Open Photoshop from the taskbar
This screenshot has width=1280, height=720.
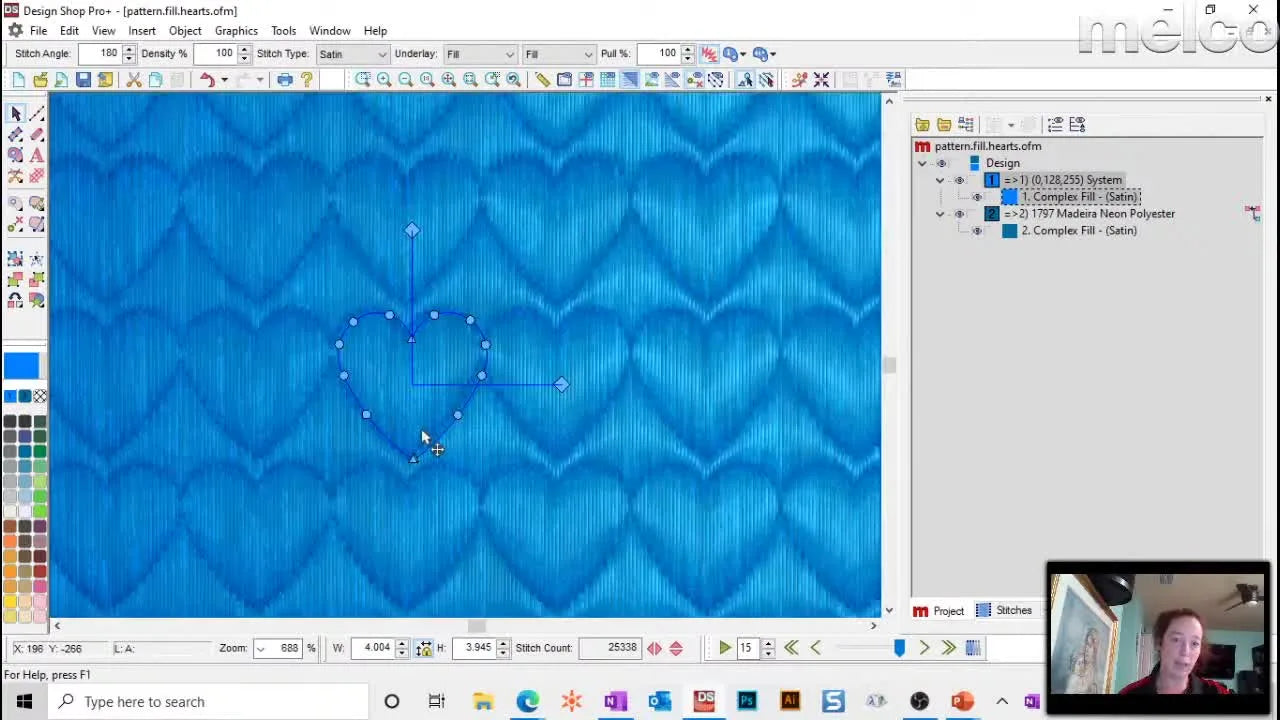coord(747,702)
